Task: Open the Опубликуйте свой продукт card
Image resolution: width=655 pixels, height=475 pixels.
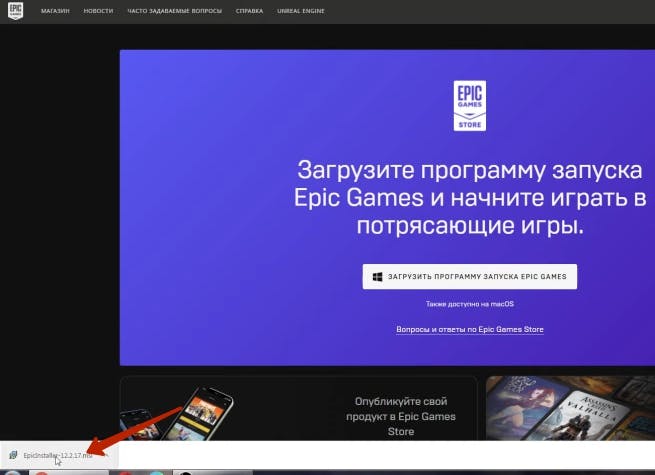Action: [299, 409]
